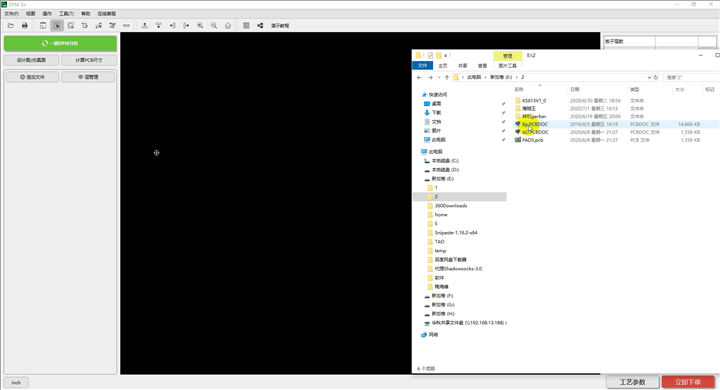This screenshot has height=390, width=720.
Task: Click the zoom in magnifier icon
Action: 200,26
